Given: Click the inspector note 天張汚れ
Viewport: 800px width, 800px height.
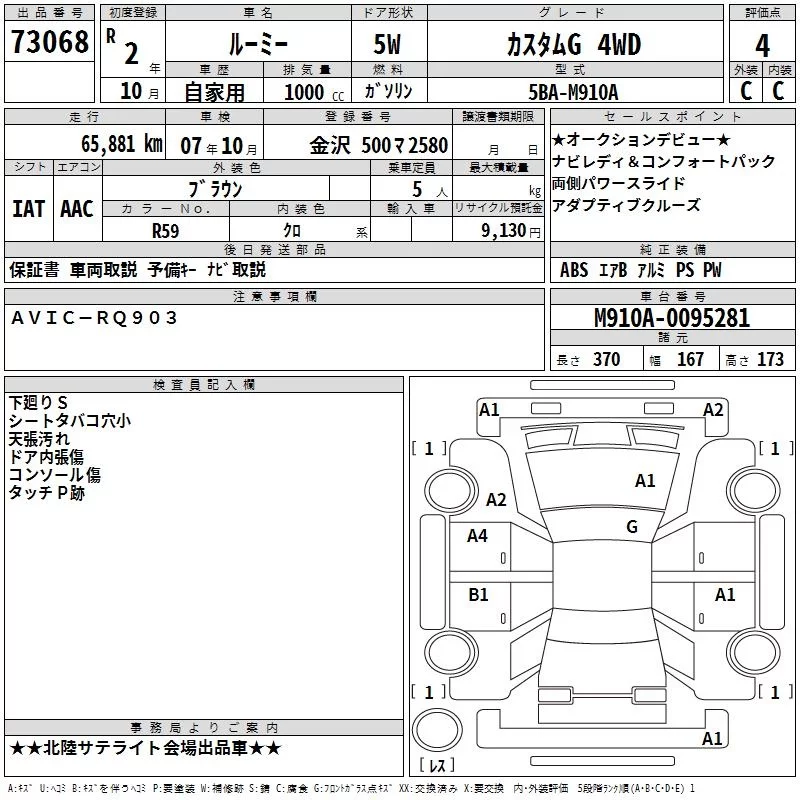Looking at the screenshot, I should pyautogui.click(x=39, y=439).
